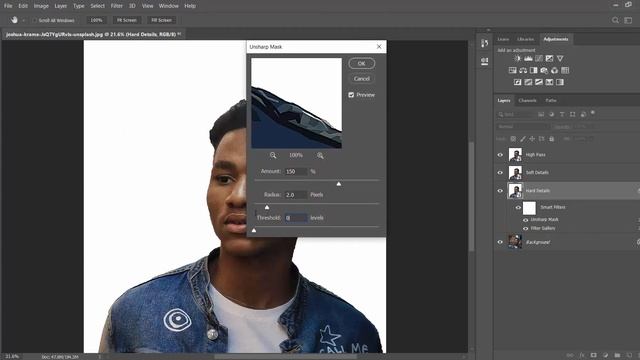Filter layers by shape type
The image size is (640, 360).
[x=573, y=114]
